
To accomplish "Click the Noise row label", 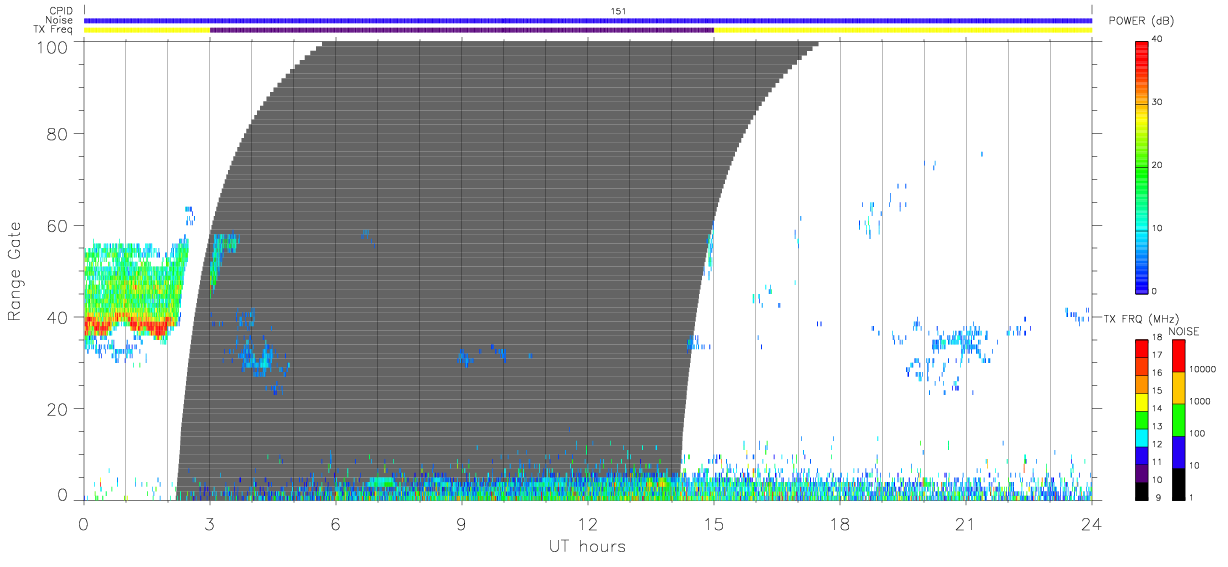I will click(x=58, y=20).
